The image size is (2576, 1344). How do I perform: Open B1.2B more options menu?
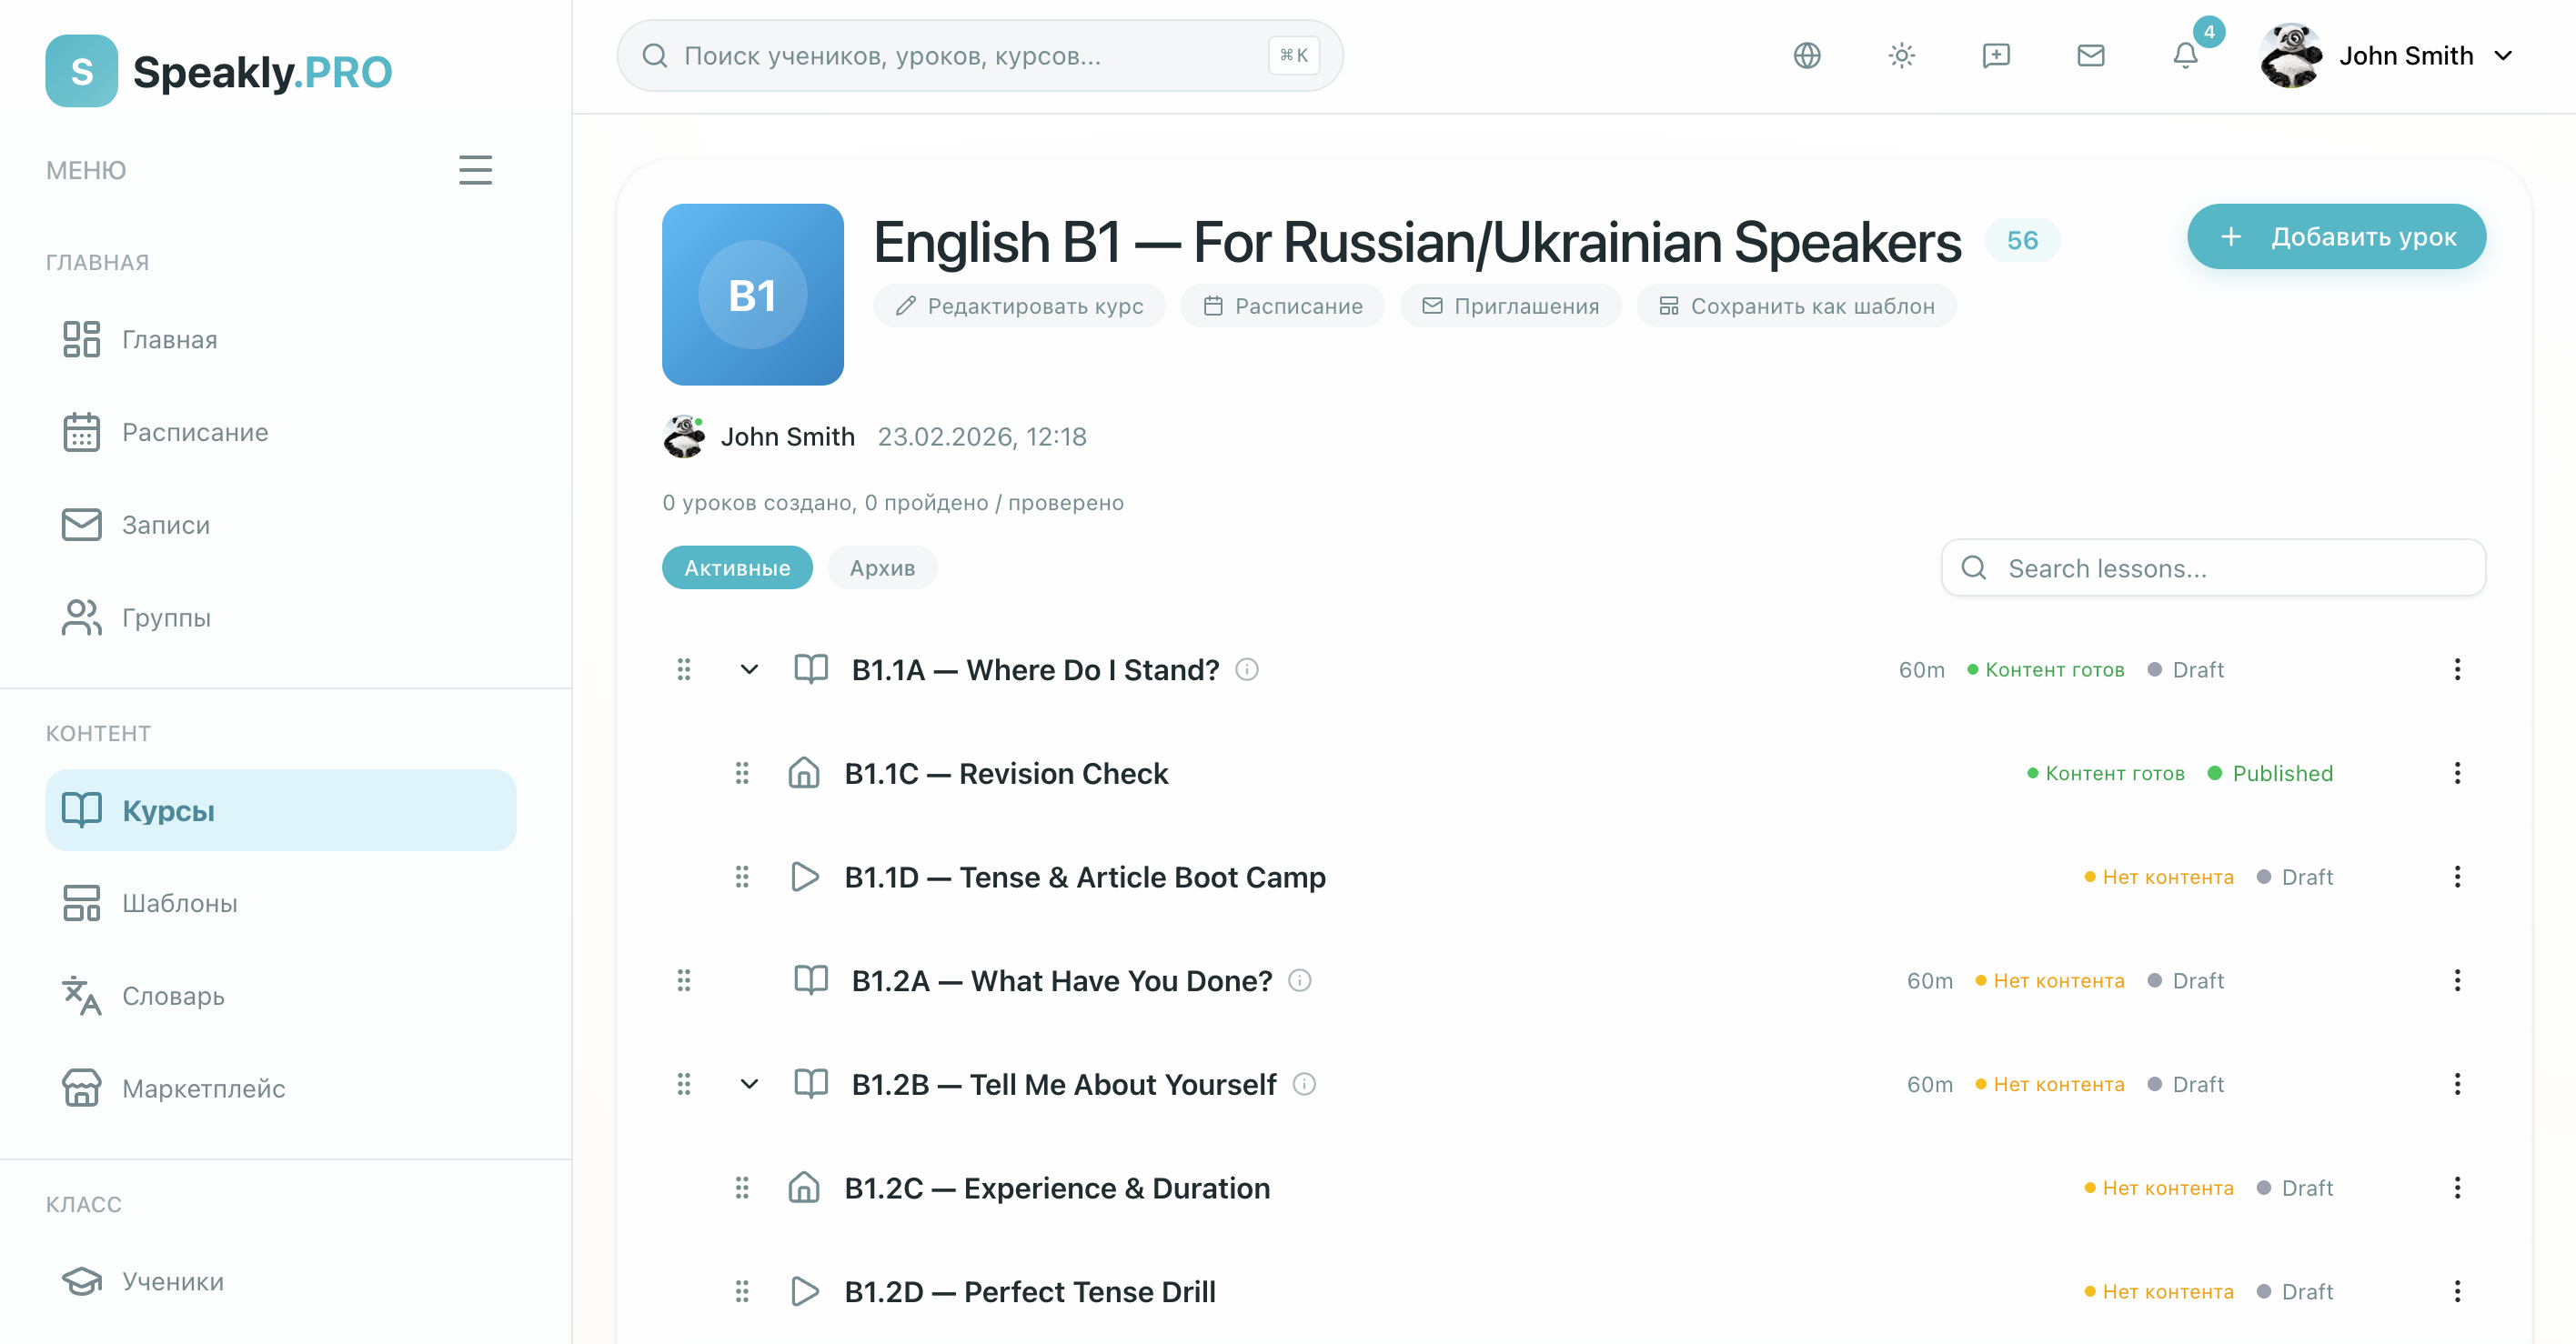pos(2457,1084)
